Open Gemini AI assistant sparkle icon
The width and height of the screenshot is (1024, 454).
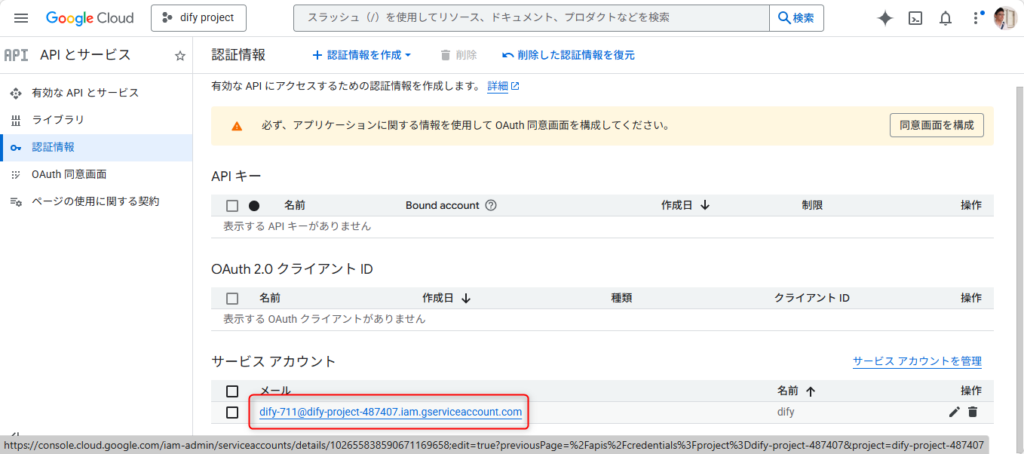(884, 18)
